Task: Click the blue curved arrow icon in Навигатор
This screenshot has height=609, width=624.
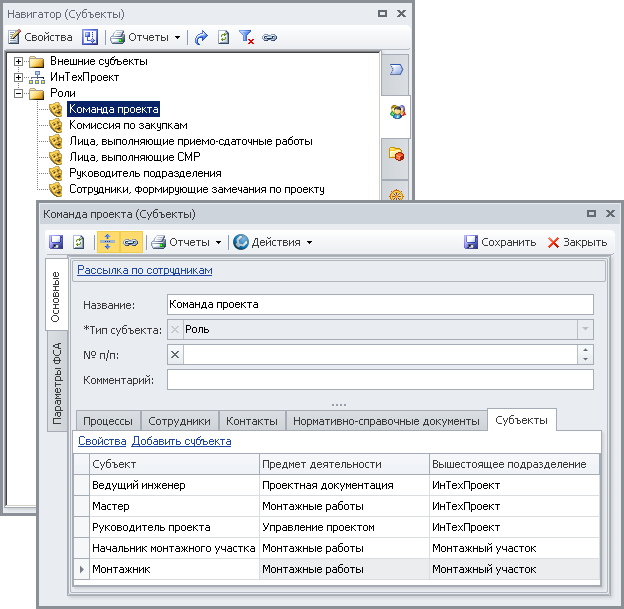Action: pos(201,37)
